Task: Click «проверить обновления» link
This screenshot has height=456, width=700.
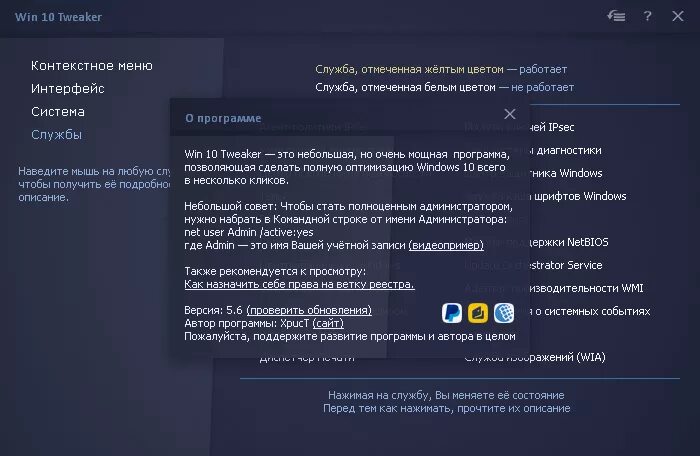Action: click(x=309, y=310)
